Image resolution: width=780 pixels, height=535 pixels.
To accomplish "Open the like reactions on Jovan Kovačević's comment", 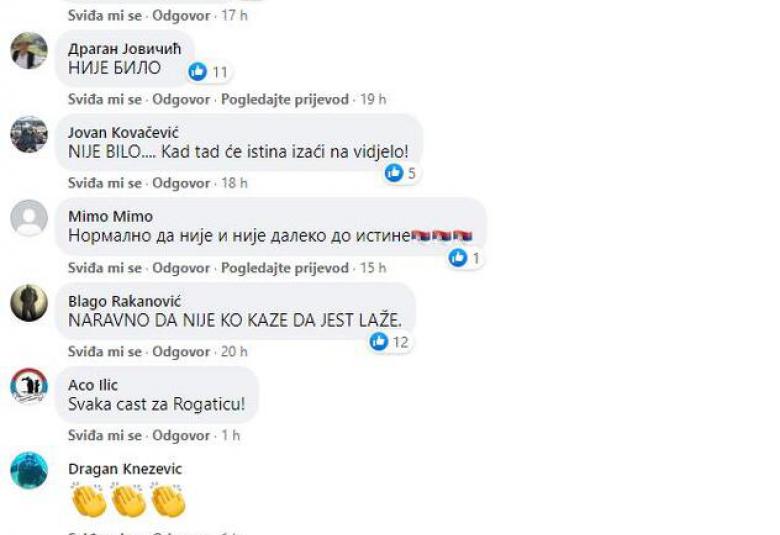I will (x=401, y=173).
